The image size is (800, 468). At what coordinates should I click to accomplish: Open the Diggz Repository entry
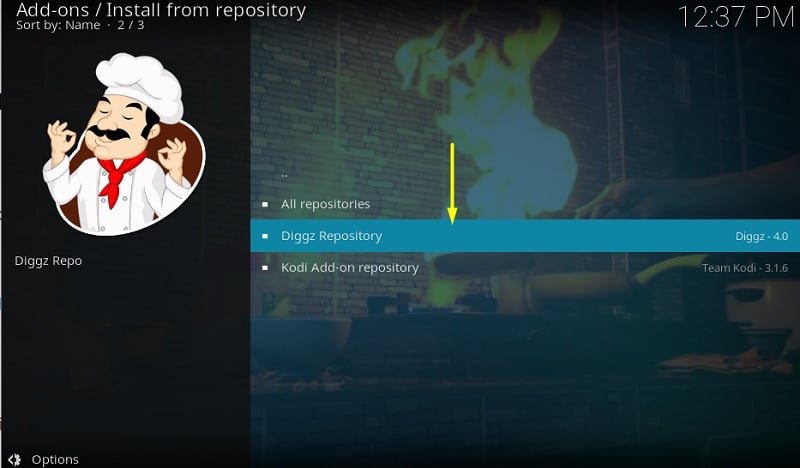pos(525,236)
